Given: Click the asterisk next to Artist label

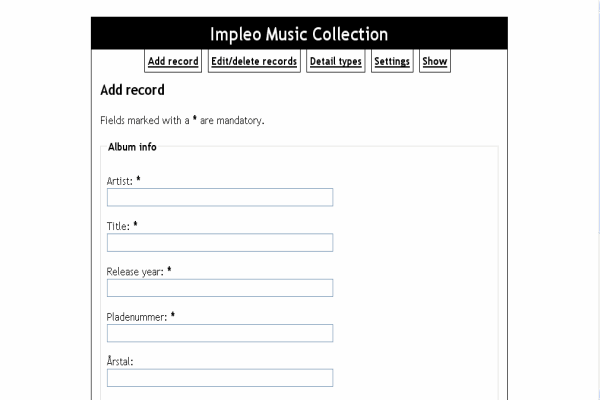Looking at the screenshot, I should click(x=139, y=179).
